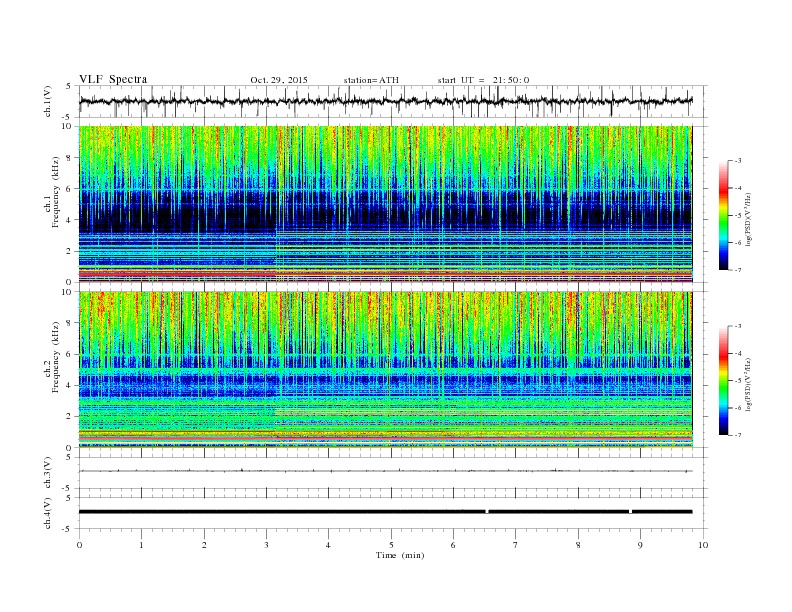792x612 pixels.
Task: Click the "1" minute tick label
Action: pyautogui.click(x=141, y=545)
